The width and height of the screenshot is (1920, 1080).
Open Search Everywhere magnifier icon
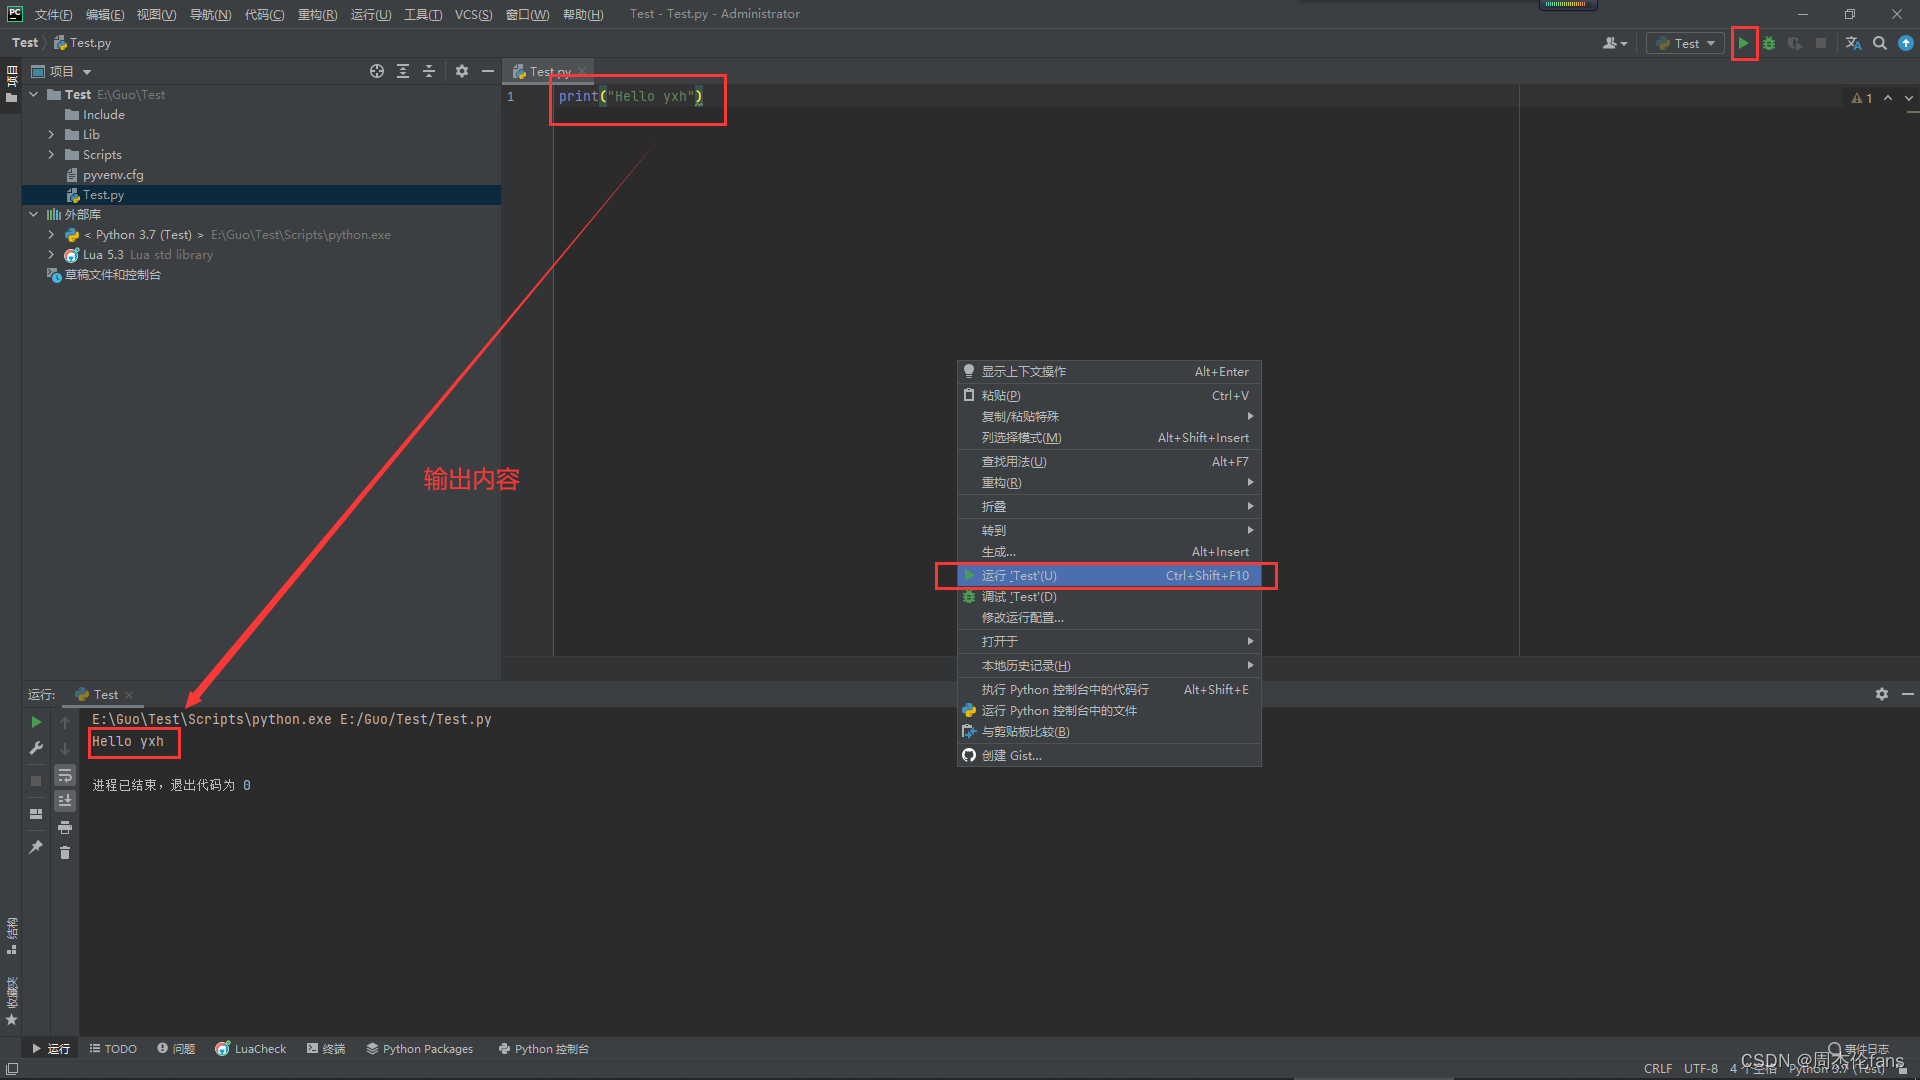(1880, 43)
